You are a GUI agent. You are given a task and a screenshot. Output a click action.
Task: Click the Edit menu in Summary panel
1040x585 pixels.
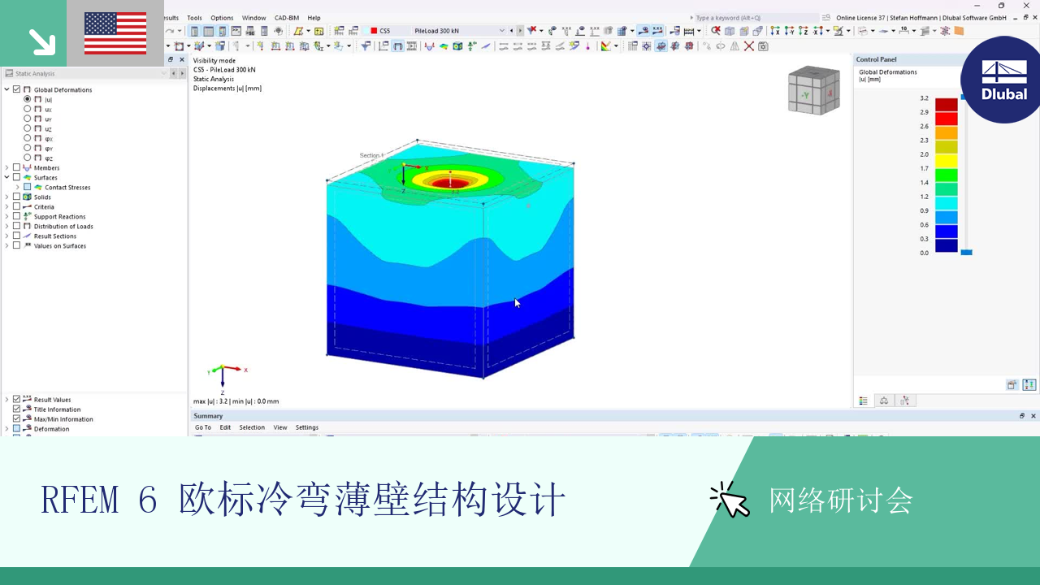(x=226, y=428)
